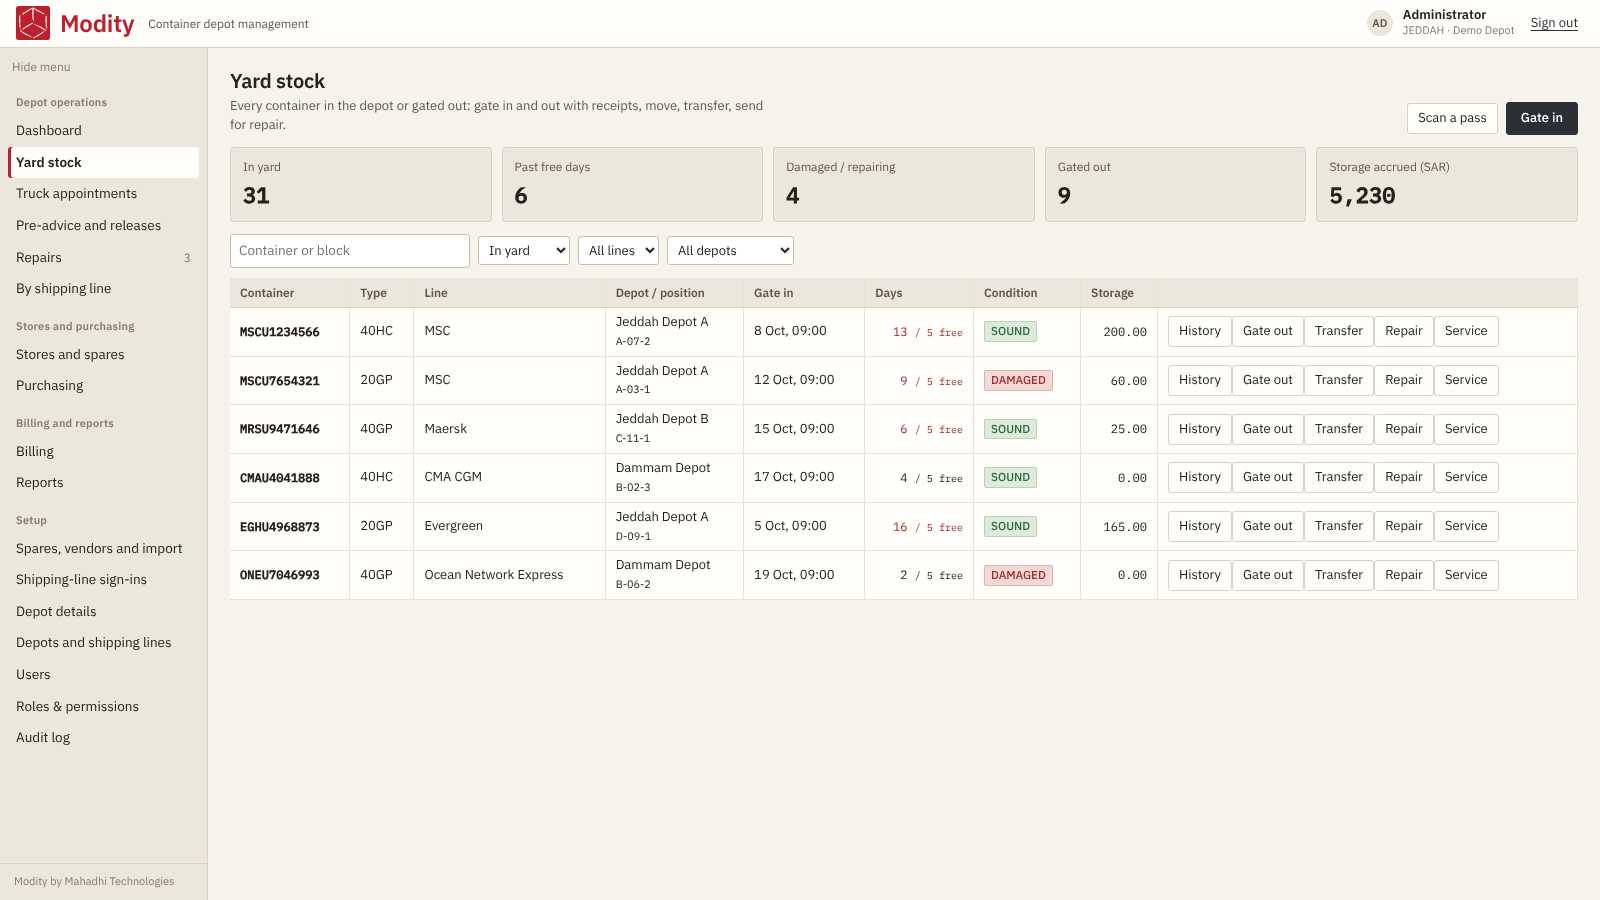Click the DAMAGED badge for MSCU7654321
1600x900 pixels.
click(x=1018, y=380)
